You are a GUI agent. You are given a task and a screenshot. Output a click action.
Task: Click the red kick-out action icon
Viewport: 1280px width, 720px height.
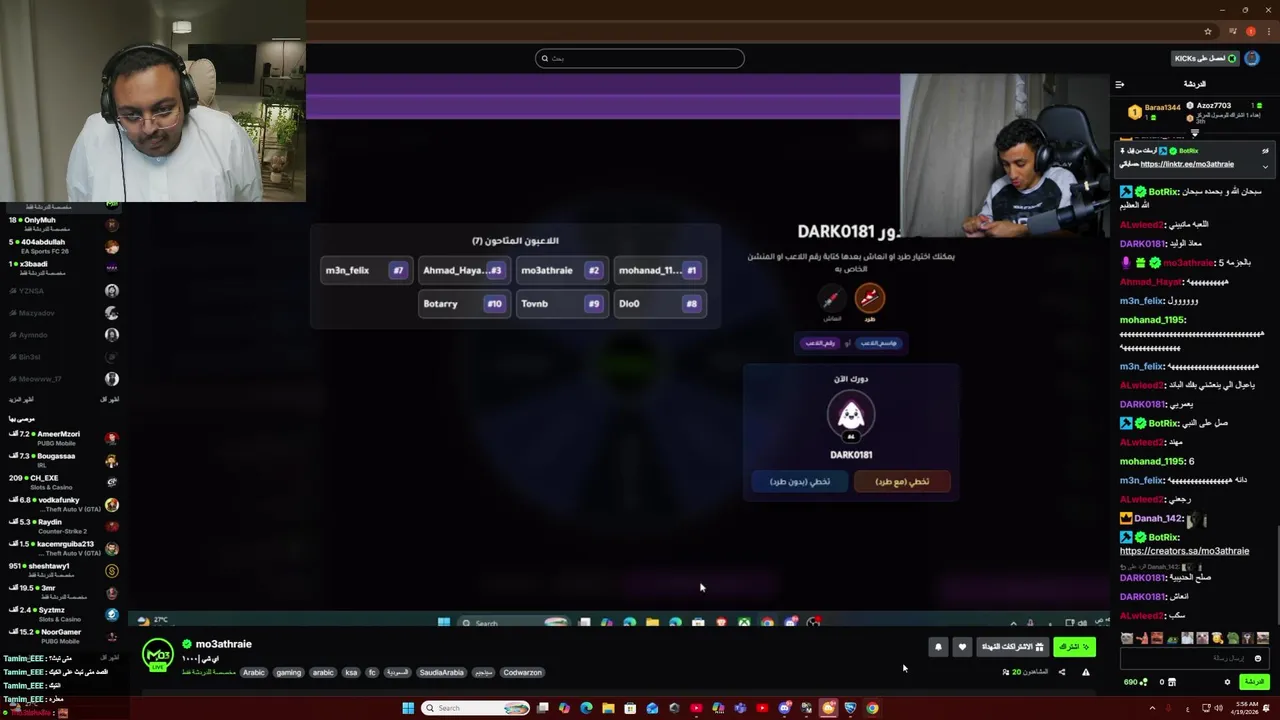[x=870, y=297]
